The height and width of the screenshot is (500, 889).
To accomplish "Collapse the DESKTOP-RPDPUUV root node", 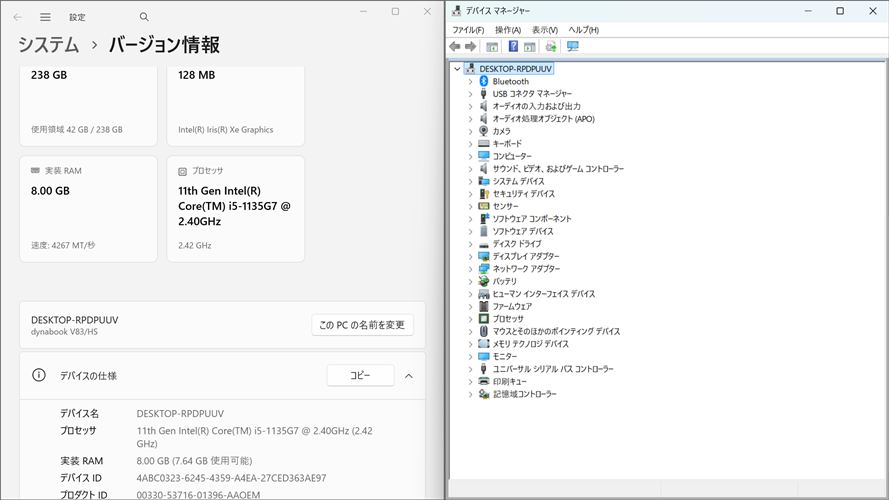I will tap(457, 69).
